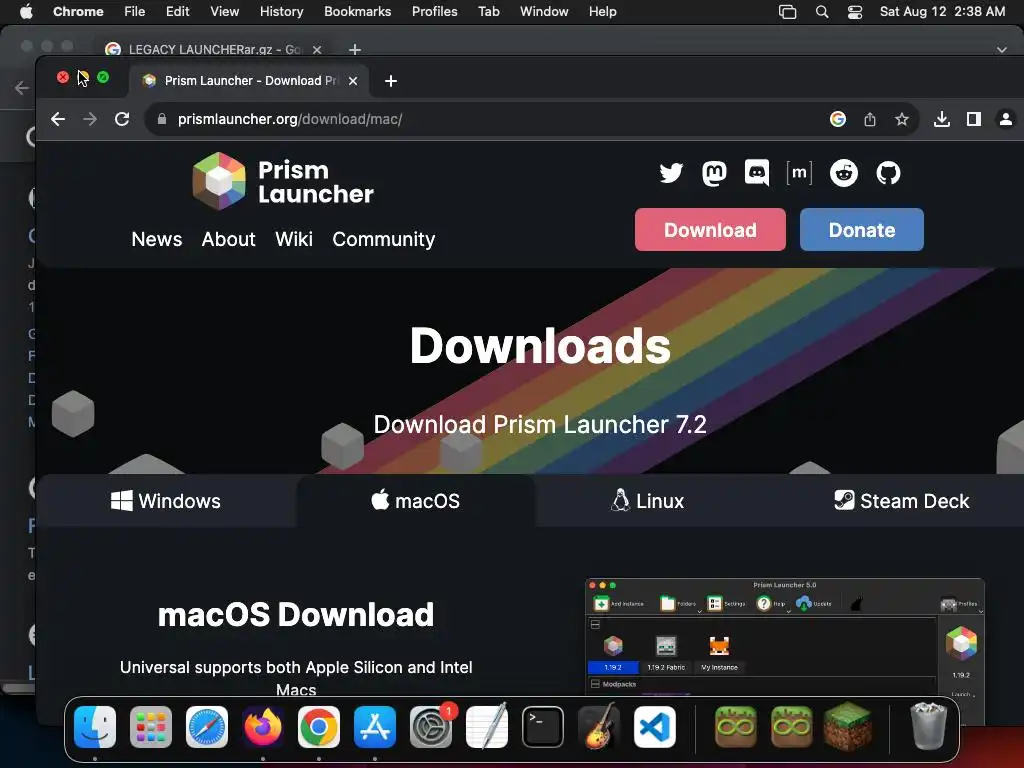
Task: Select the macOS download tab
Action: tap(415, 501)
